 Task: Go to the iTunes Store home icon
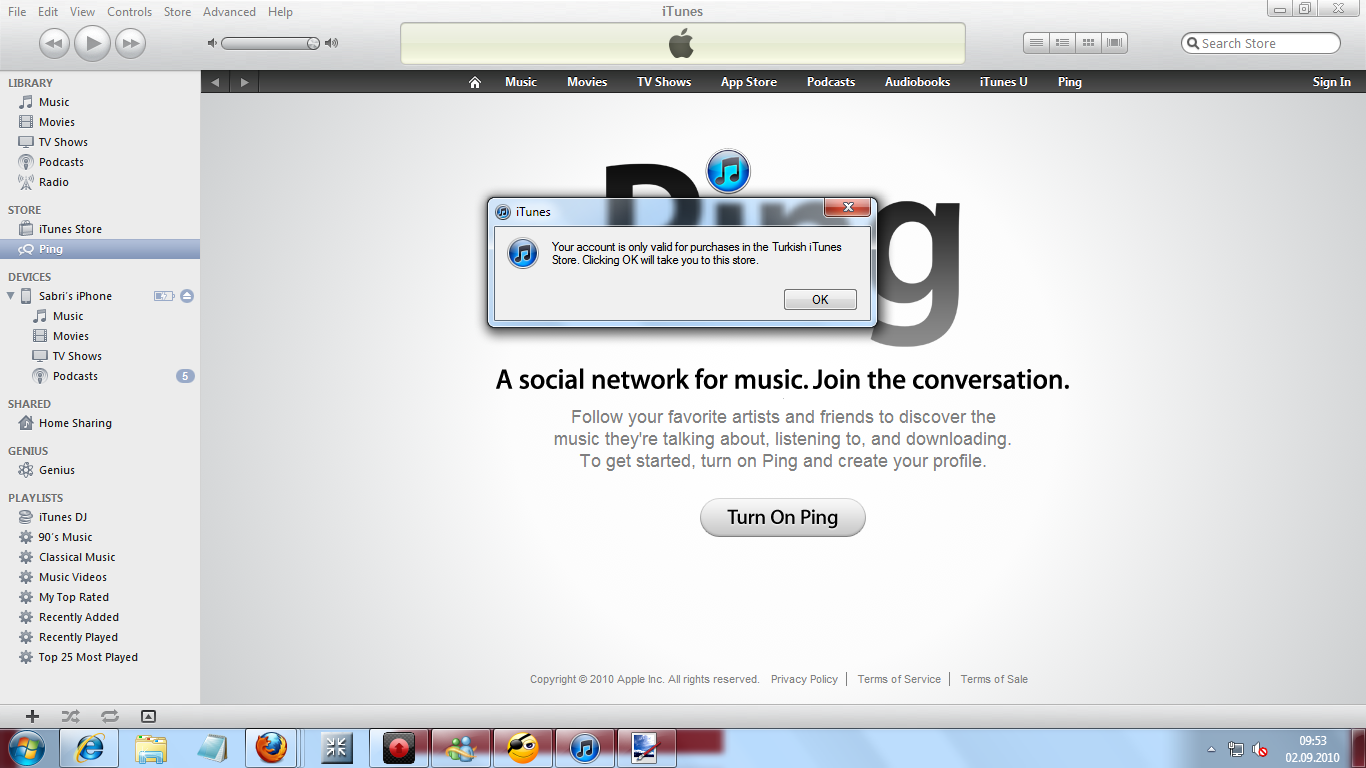pos(475,82)
